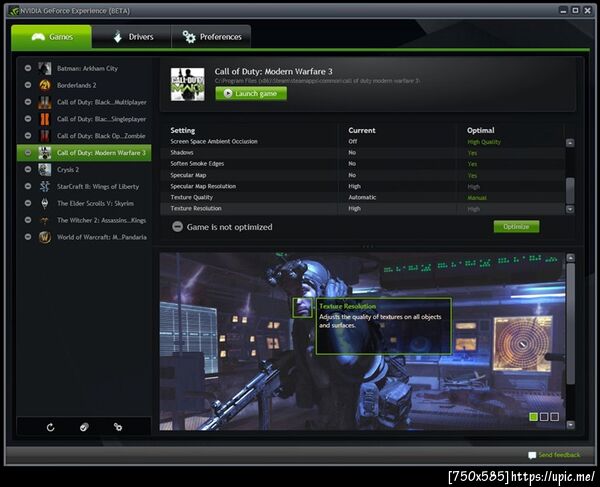Viewport: 600px width, 487px height.
Task: Click status circle beside Batman: Arkham City
Action: [28, 68]
